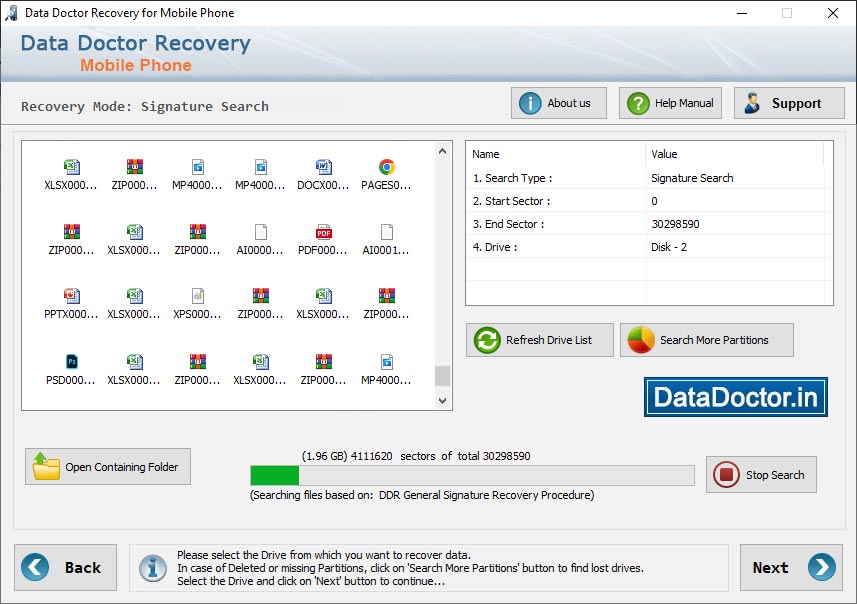Click the Refresh Drive List button
Viewport: 857px width, 604px height.
[539, 340]
